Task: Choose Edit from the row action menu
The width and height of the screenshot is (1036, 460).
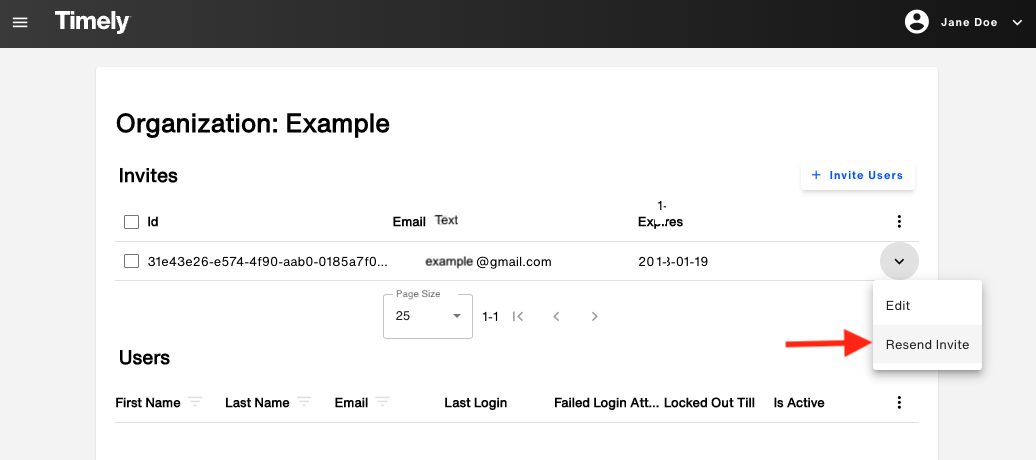Action: pyautogui.click(x=927, y=305)
